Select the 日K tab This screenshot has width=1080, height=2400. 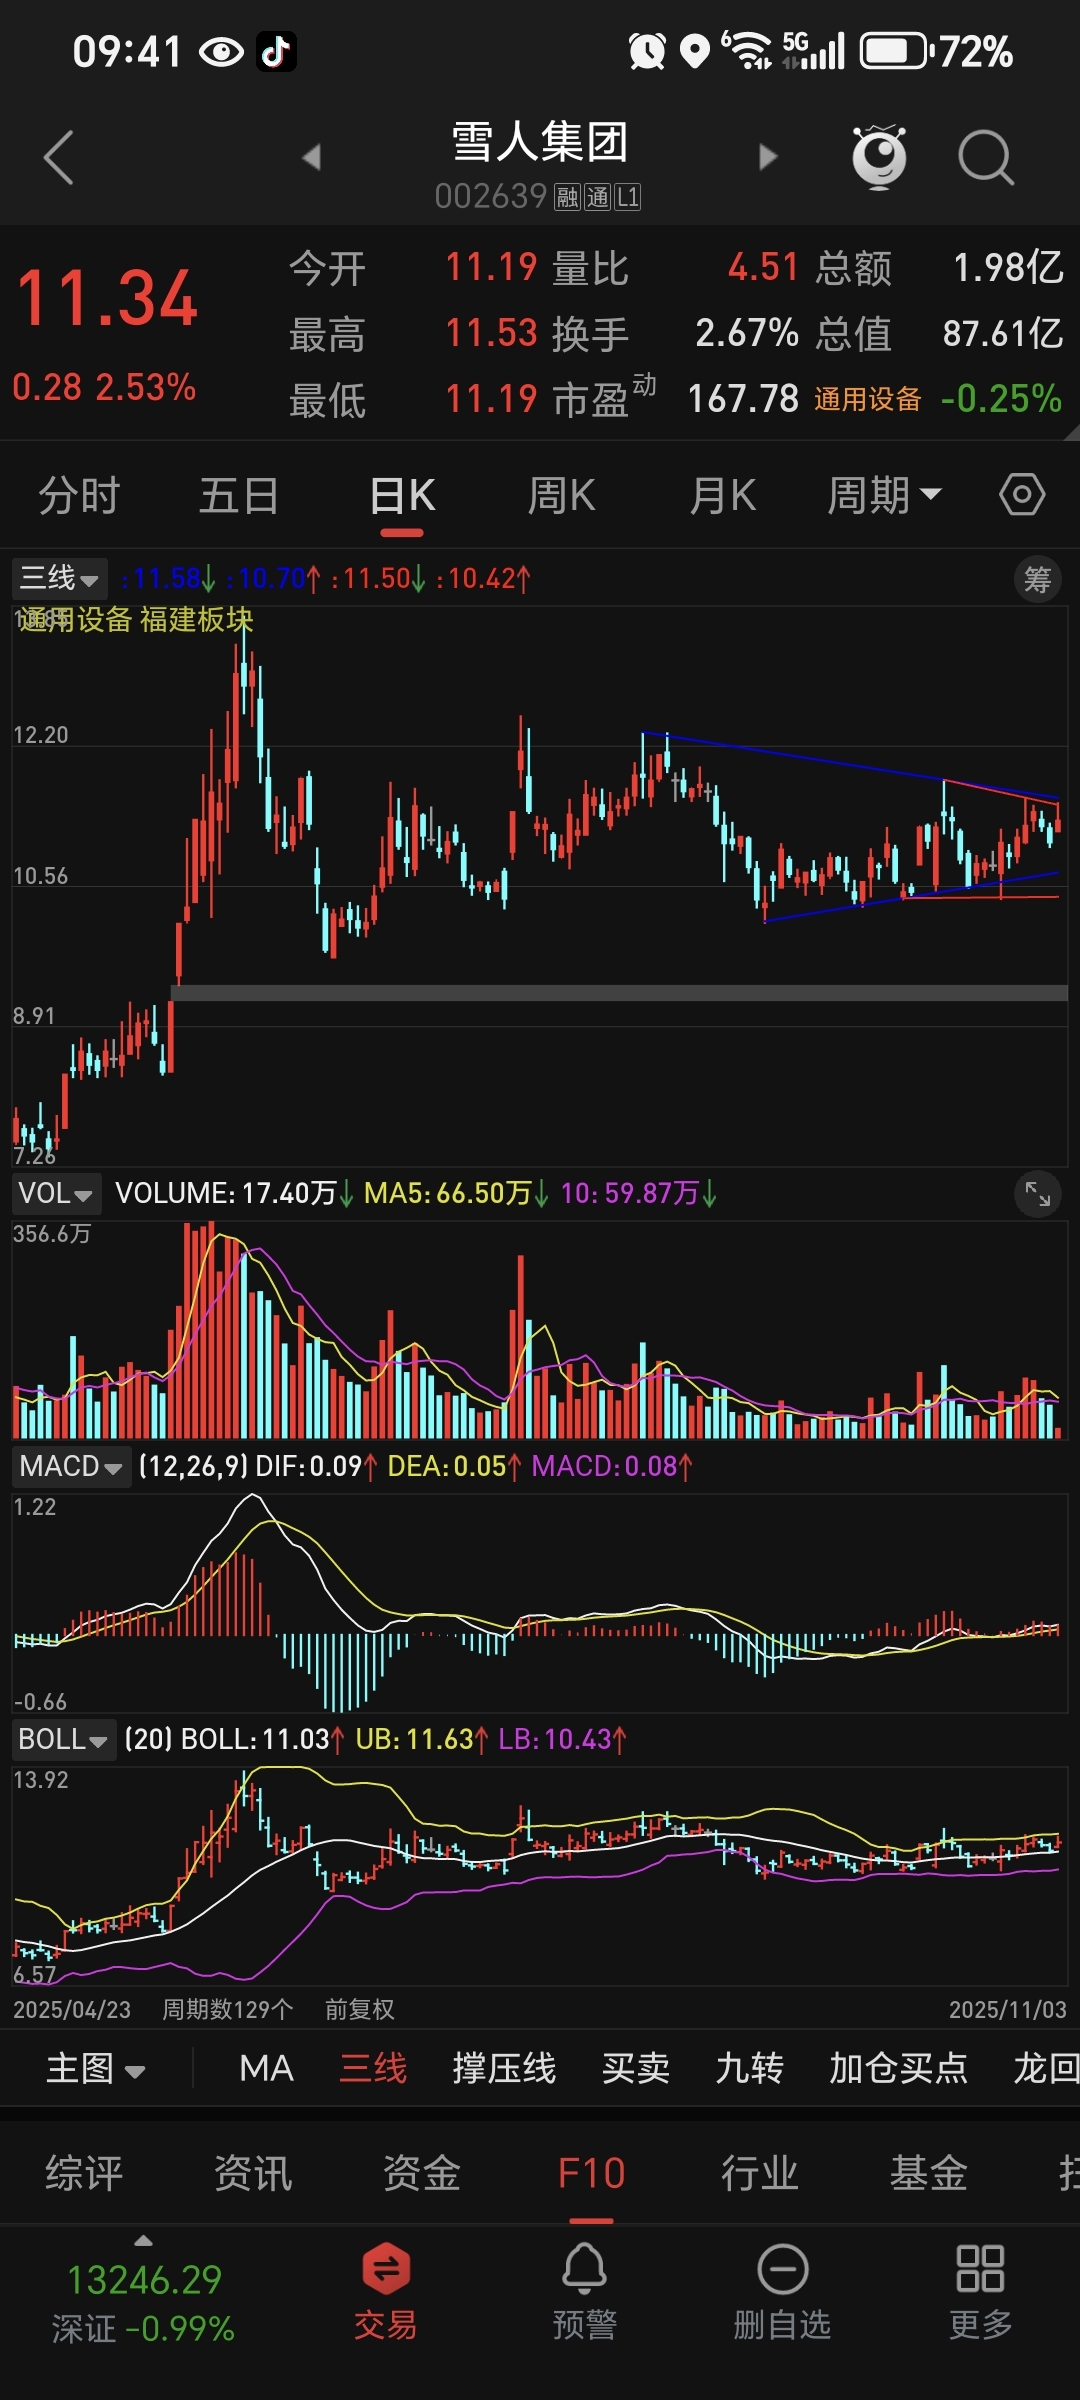[x=402, y=495]
